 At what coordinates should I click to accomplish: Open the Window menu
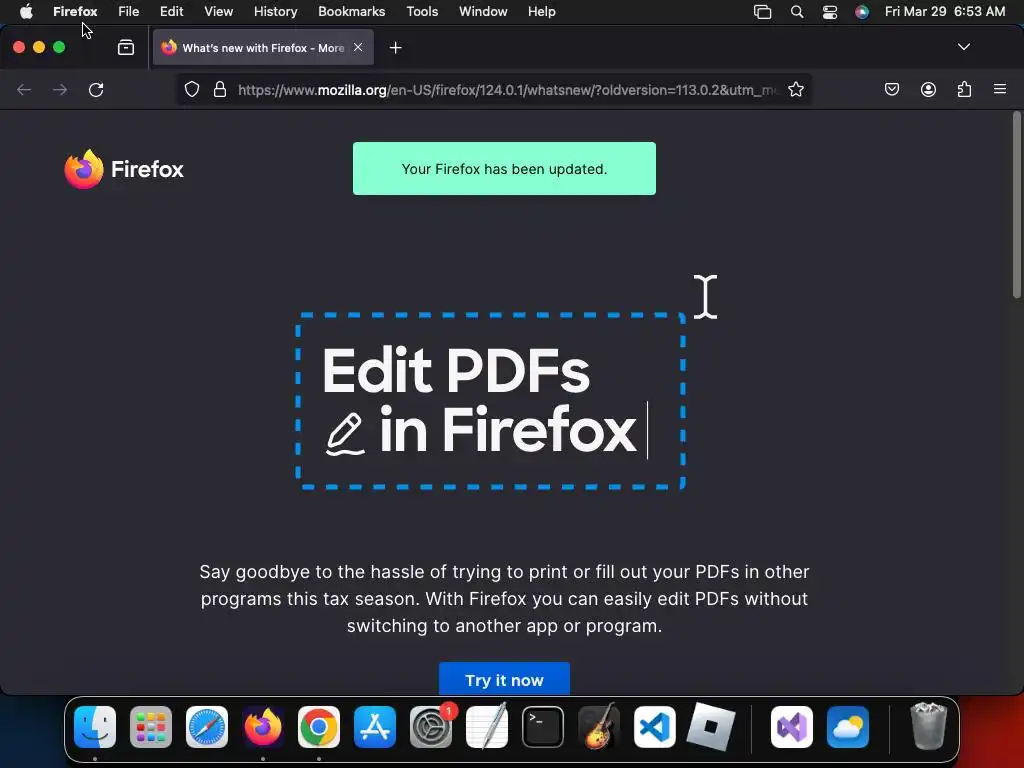click(483, 12)
